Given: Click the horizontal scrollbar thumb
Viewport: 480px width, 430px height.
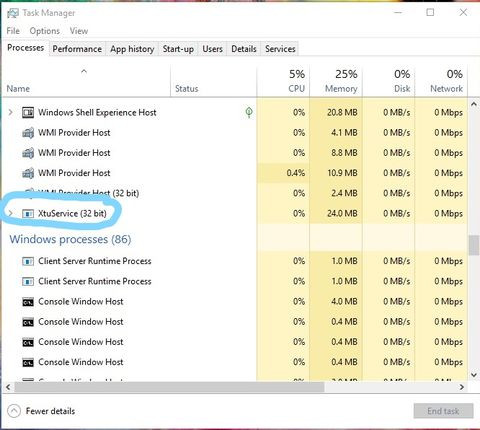Looking at the screenshot, I should click(169, 387).
